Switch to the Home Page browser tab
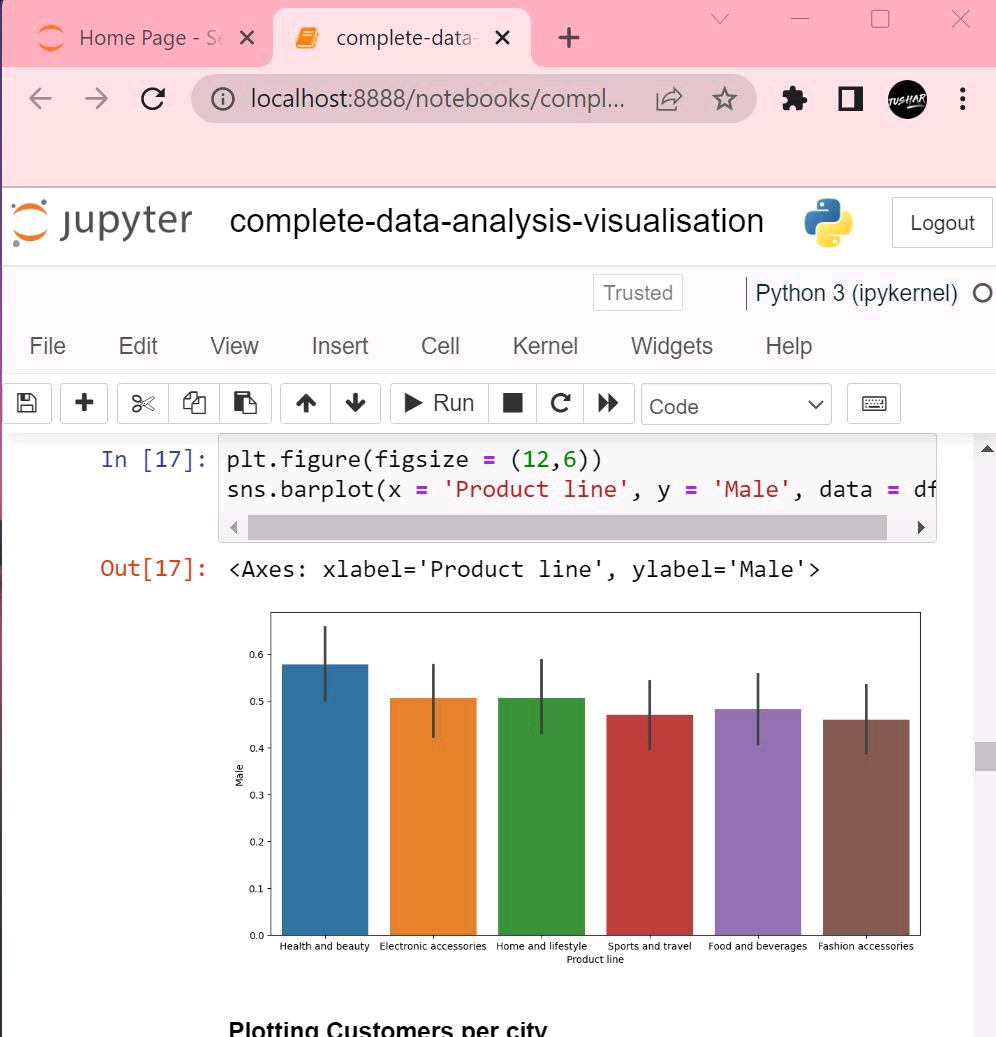 (138, 38)
